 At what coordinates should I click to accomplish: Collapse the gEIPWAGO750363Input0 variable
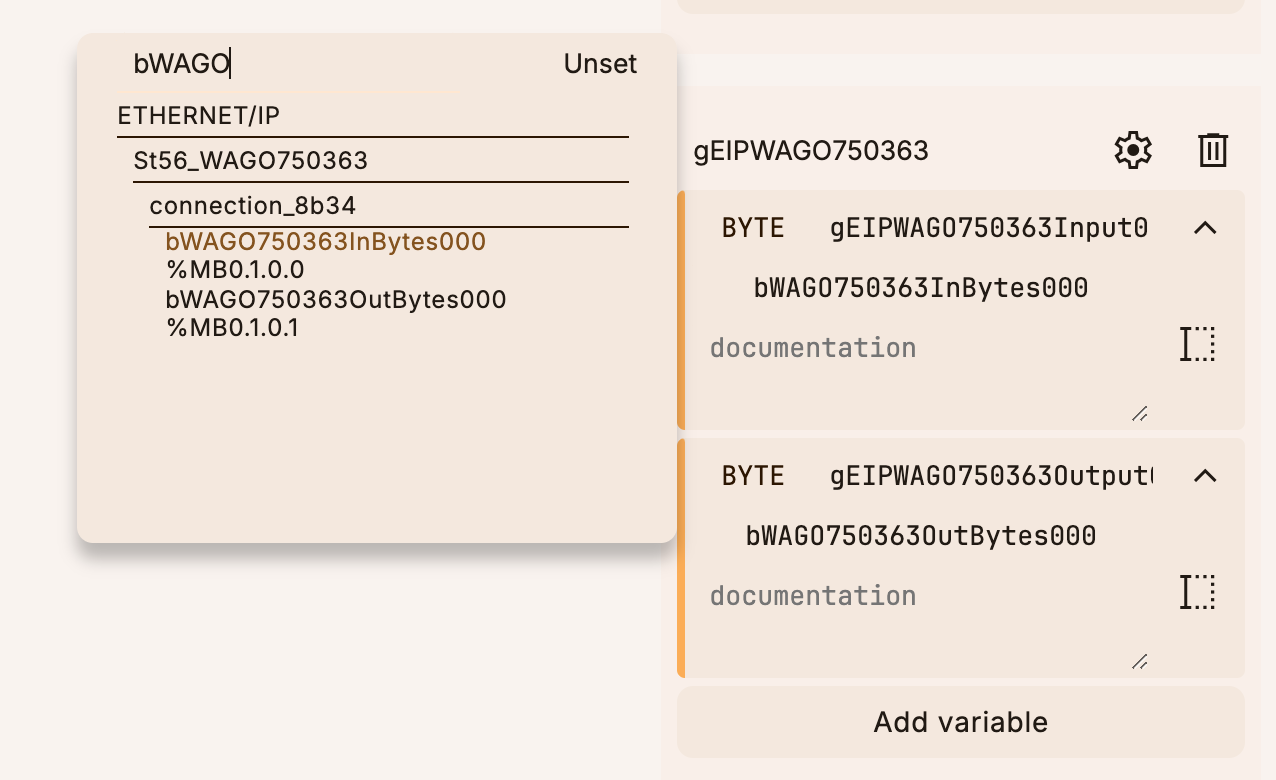1205,228
